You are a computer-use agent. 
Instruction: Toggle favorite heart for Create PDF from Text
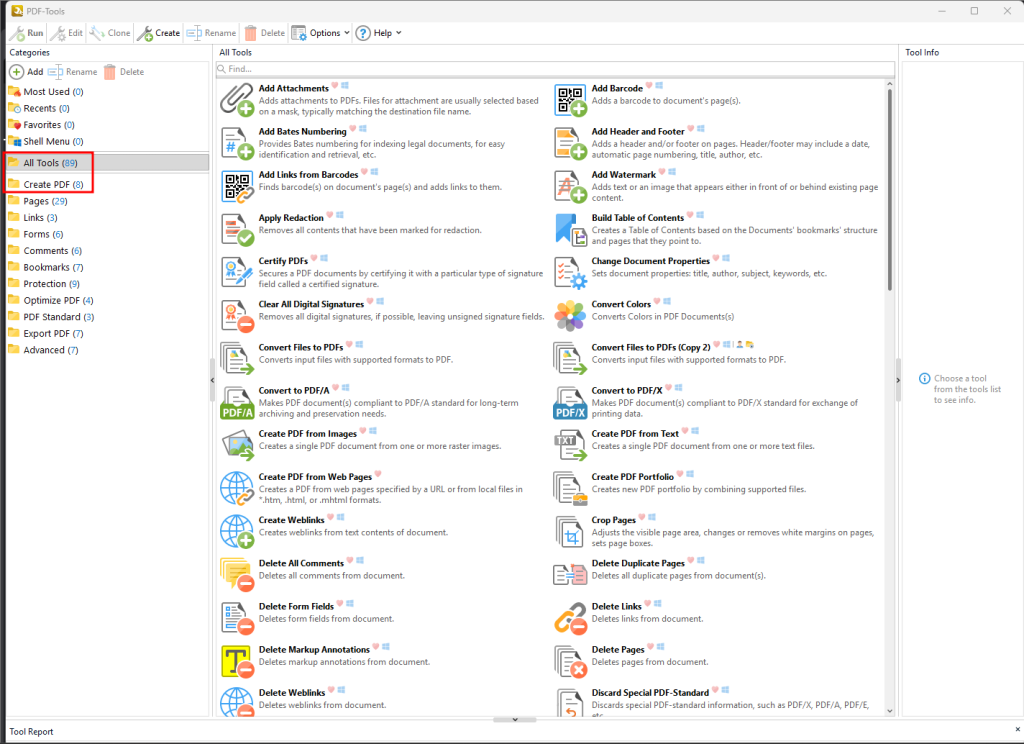tap(685, 431)
